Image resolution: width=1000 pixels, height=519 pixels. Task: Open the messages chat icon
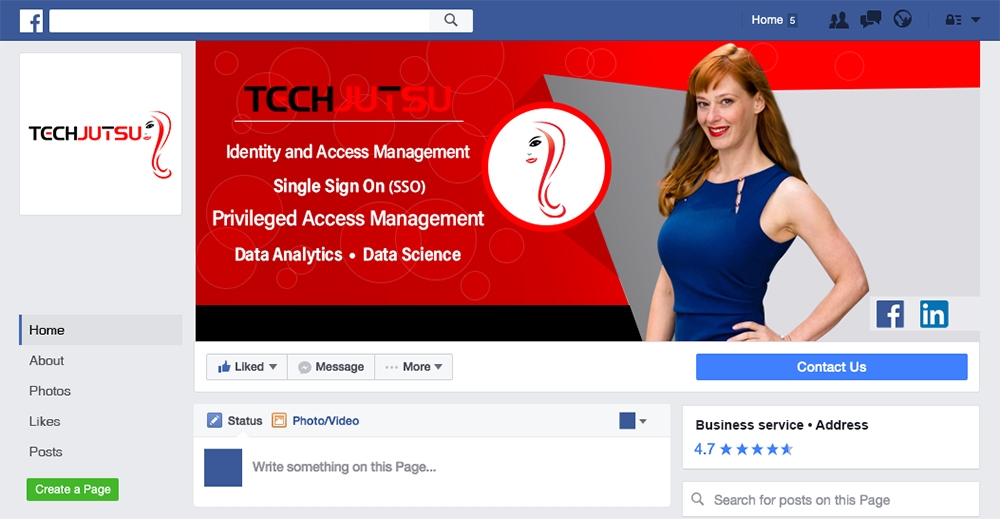pos(870,20)
